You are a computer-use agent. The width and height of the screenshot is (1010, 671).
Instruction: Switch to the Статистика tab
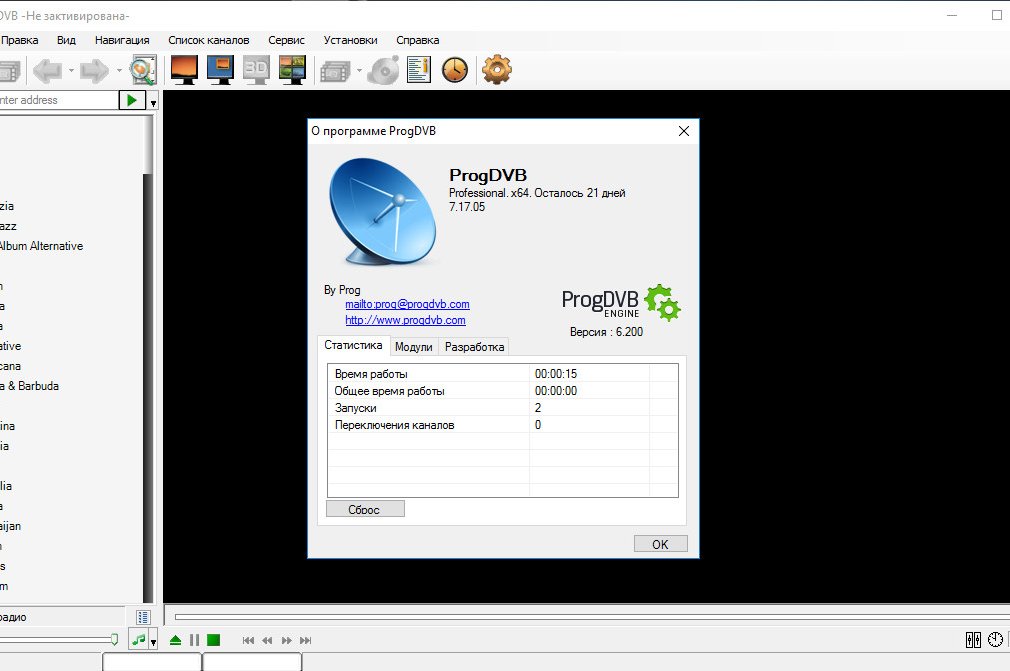pyautogui.click(x=353, y=345)
